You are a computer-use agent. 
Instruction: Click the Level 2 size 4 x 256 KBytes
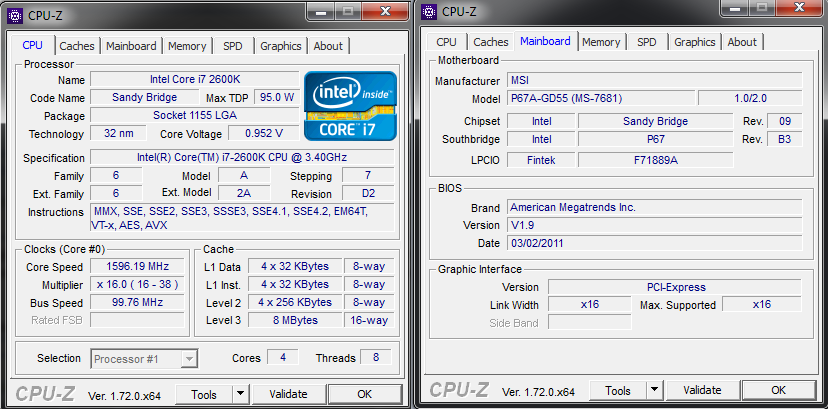(x=295, y=302)
